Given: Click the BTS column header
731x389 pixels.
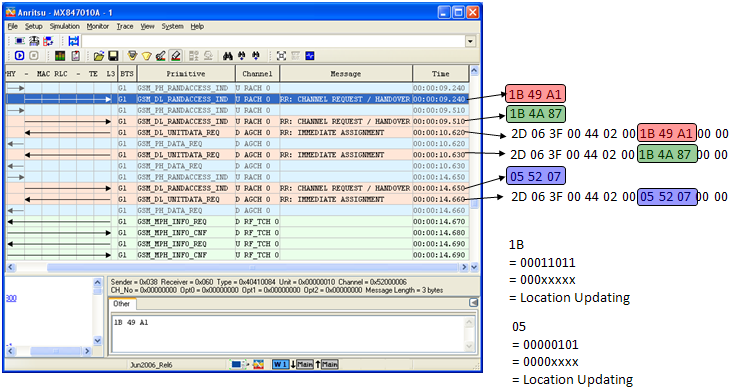Looking at the screenshot, I should [x=127, y=74].
